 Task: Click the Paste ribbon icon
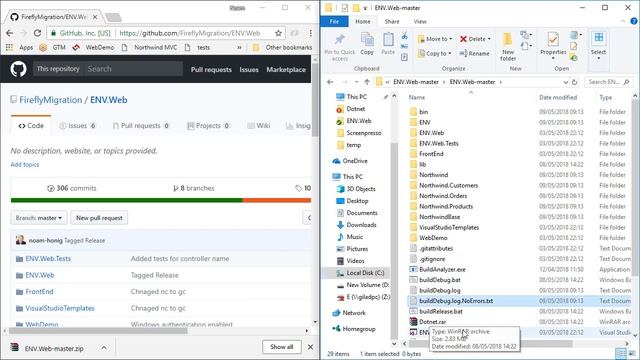388,44
